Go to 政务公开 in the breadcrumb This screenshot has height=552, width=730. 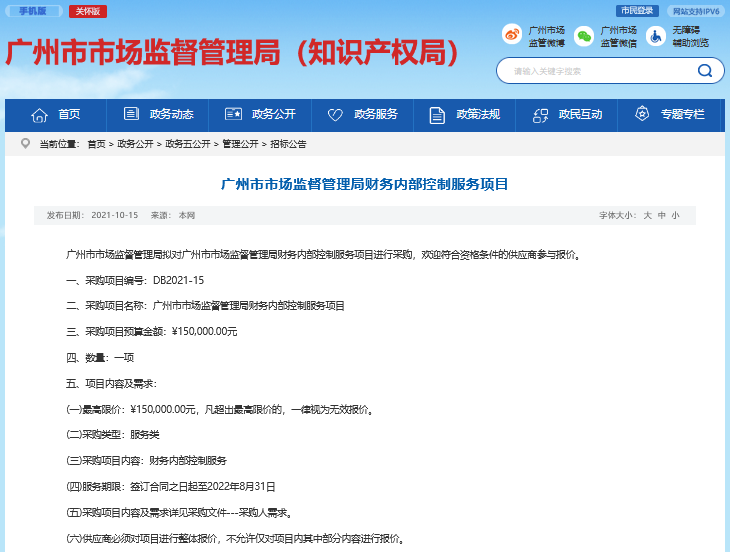coord(135,144)
